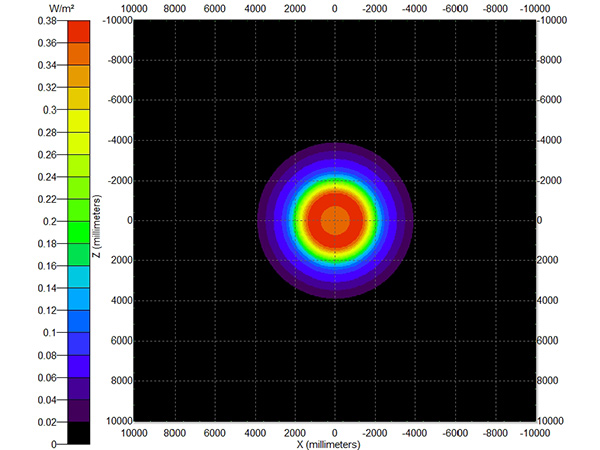Select the 0.08 scale value
Screen dimensions: 600x450
[47, 355]
